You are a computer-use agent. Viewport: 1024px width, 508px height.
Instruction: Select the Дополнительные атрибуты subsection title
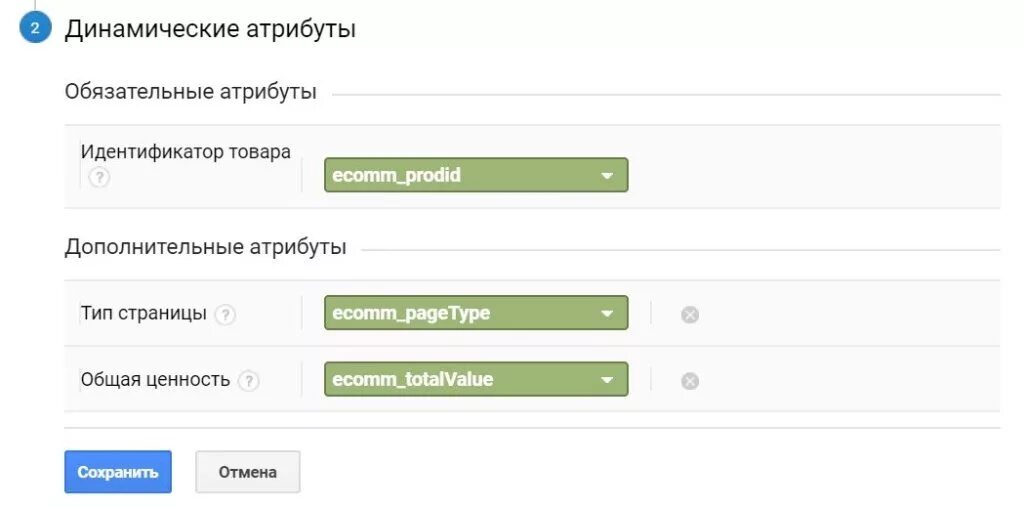[205, 246]
